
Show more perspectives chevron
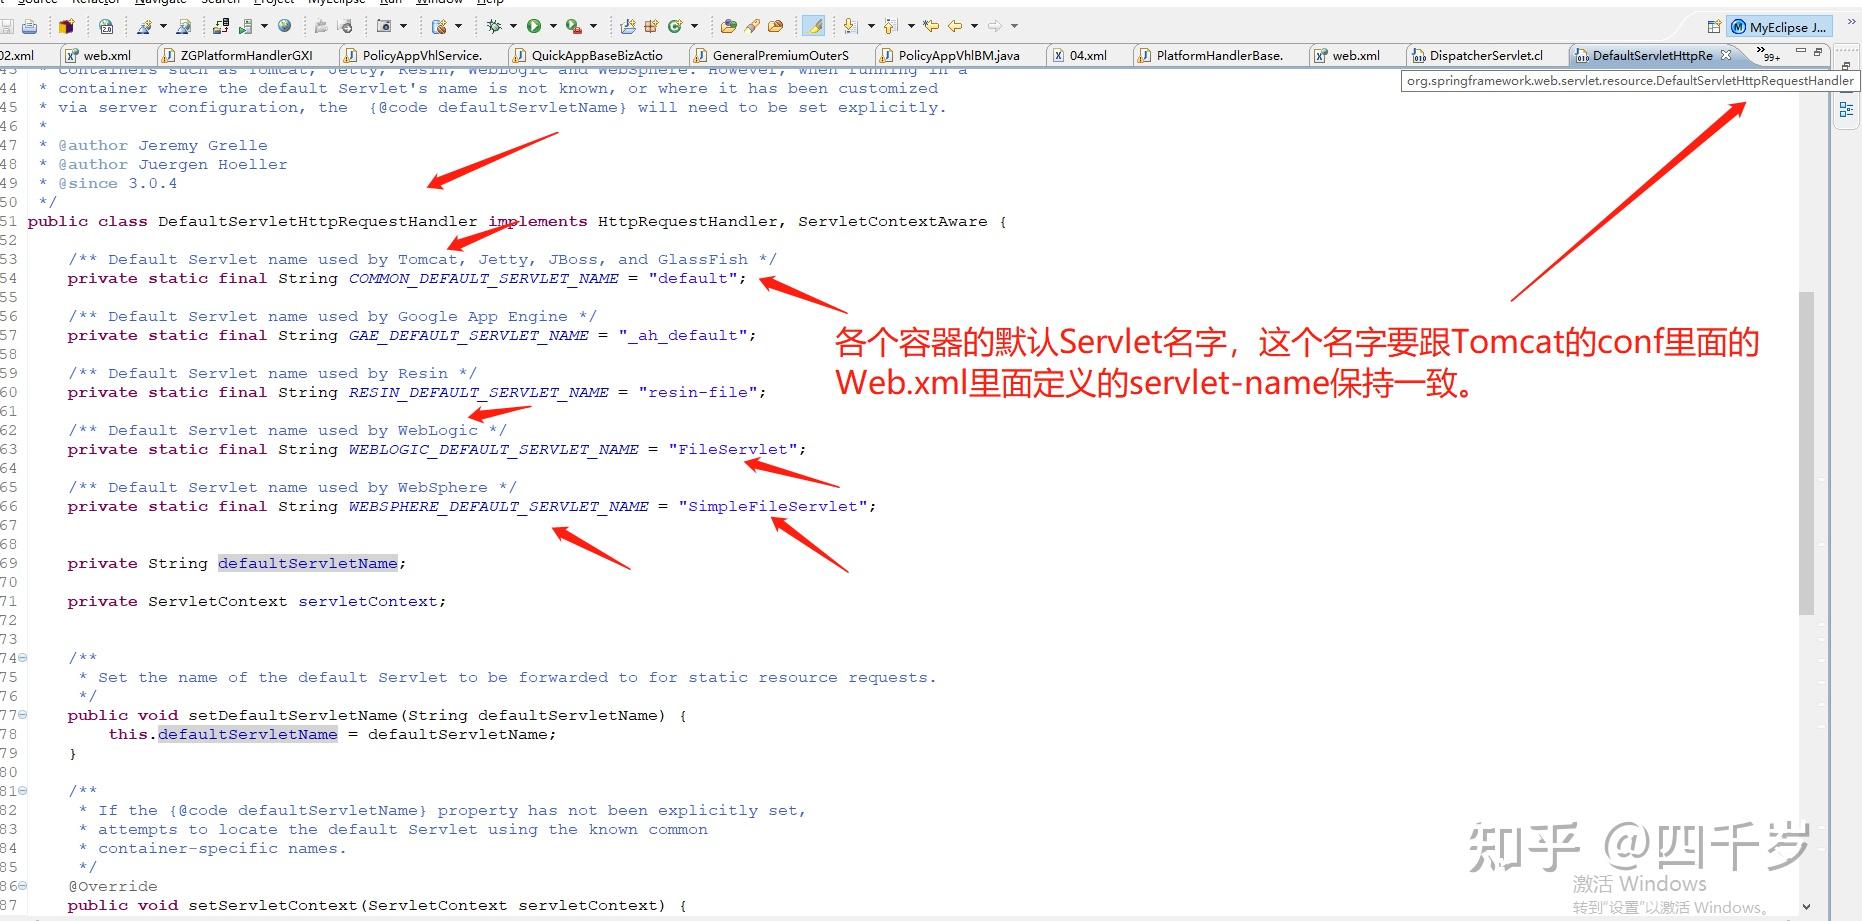tap(1850, 22)
